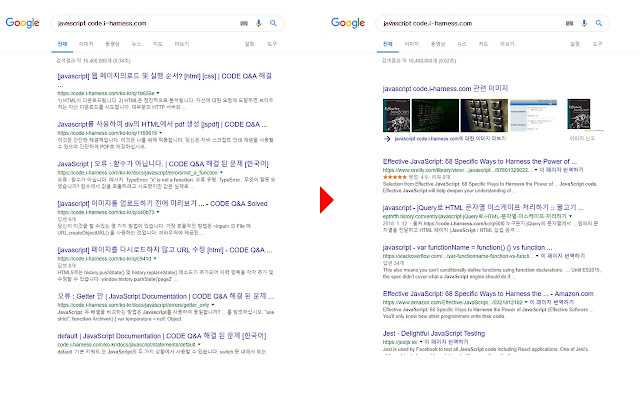Open 도구 on the left page
This screenshot has width=640, height=400.
272,44
